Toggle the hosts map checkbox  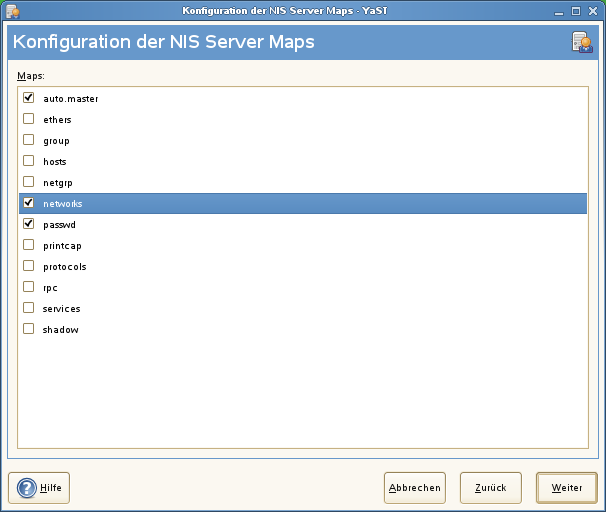pos(29,161)
